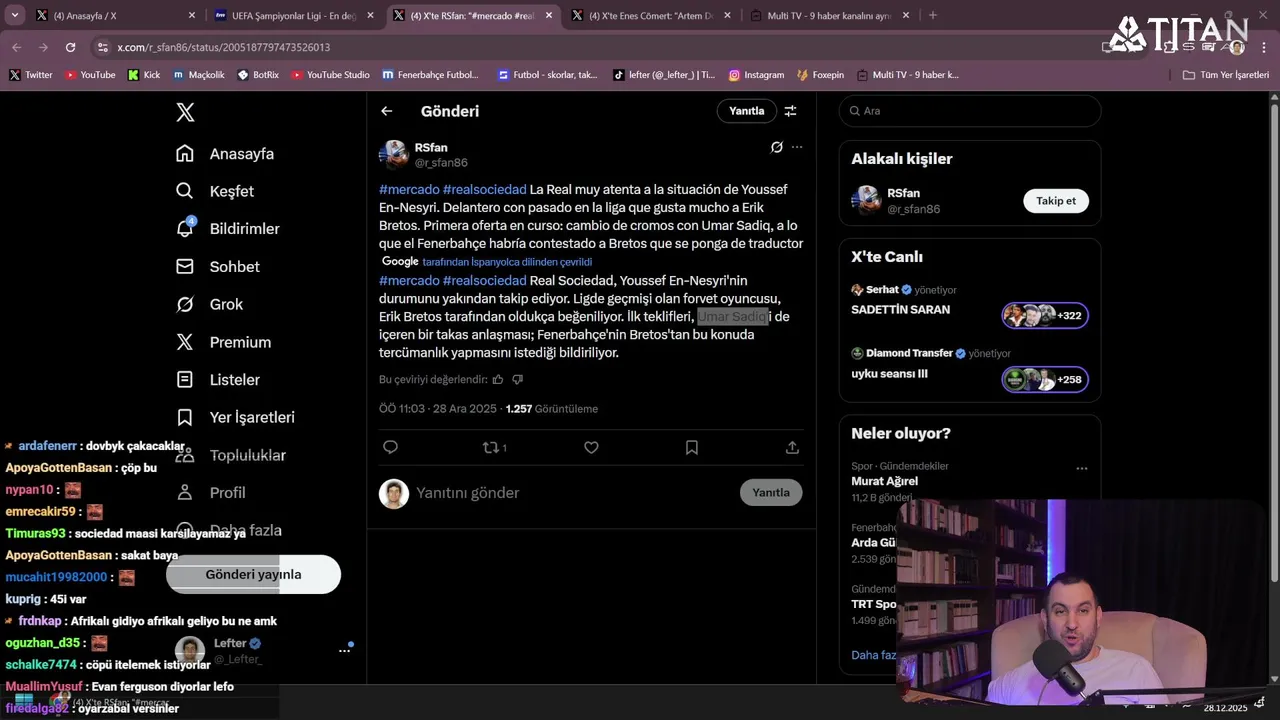Open reply sort settings icon

790,111
